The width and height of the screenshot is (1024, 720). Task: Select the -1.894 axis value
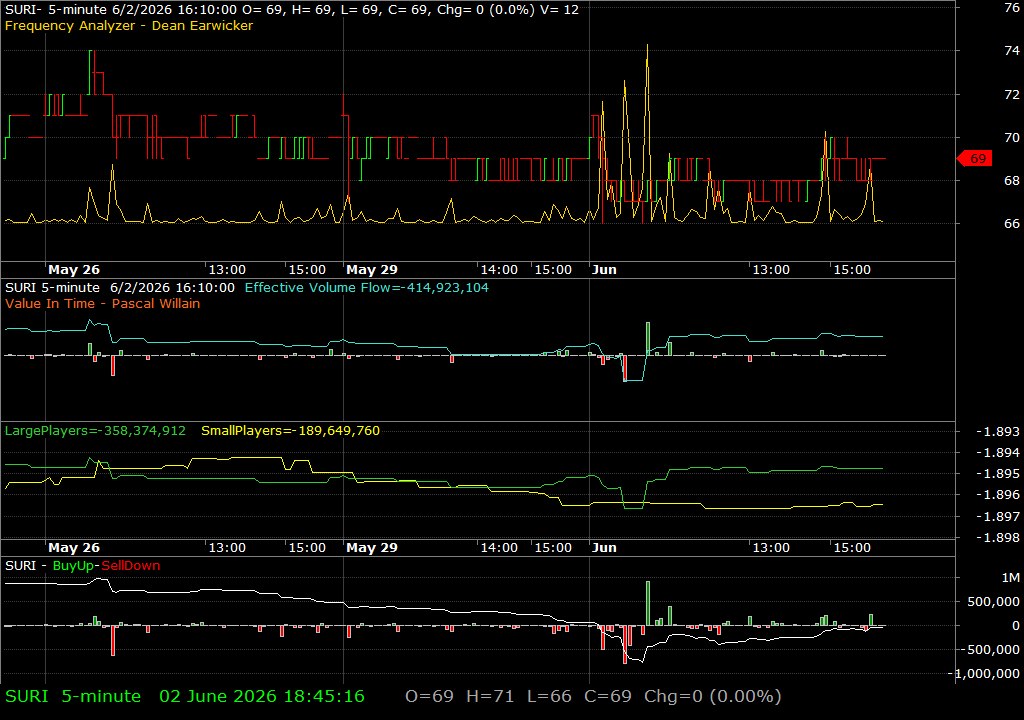997,453
